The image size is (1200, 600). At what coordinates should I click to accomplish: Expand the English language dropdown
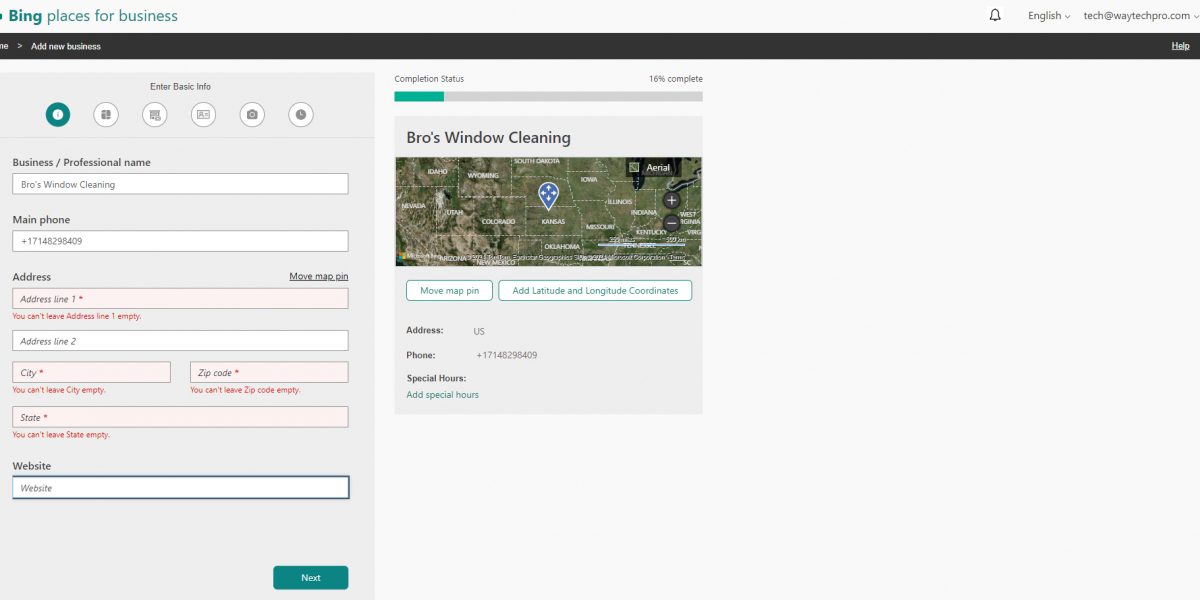coord(1049,16)
